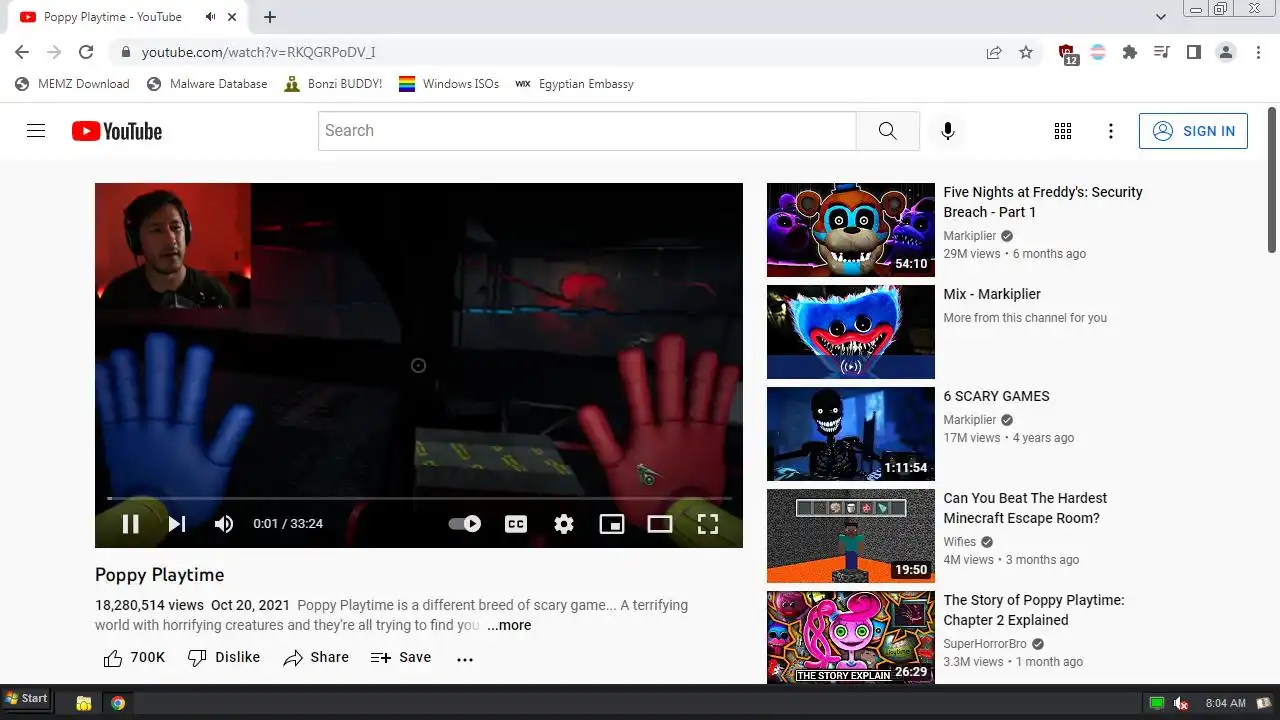View site information lock icon
The image size is (1280, 720).
[x=125, y=52]
